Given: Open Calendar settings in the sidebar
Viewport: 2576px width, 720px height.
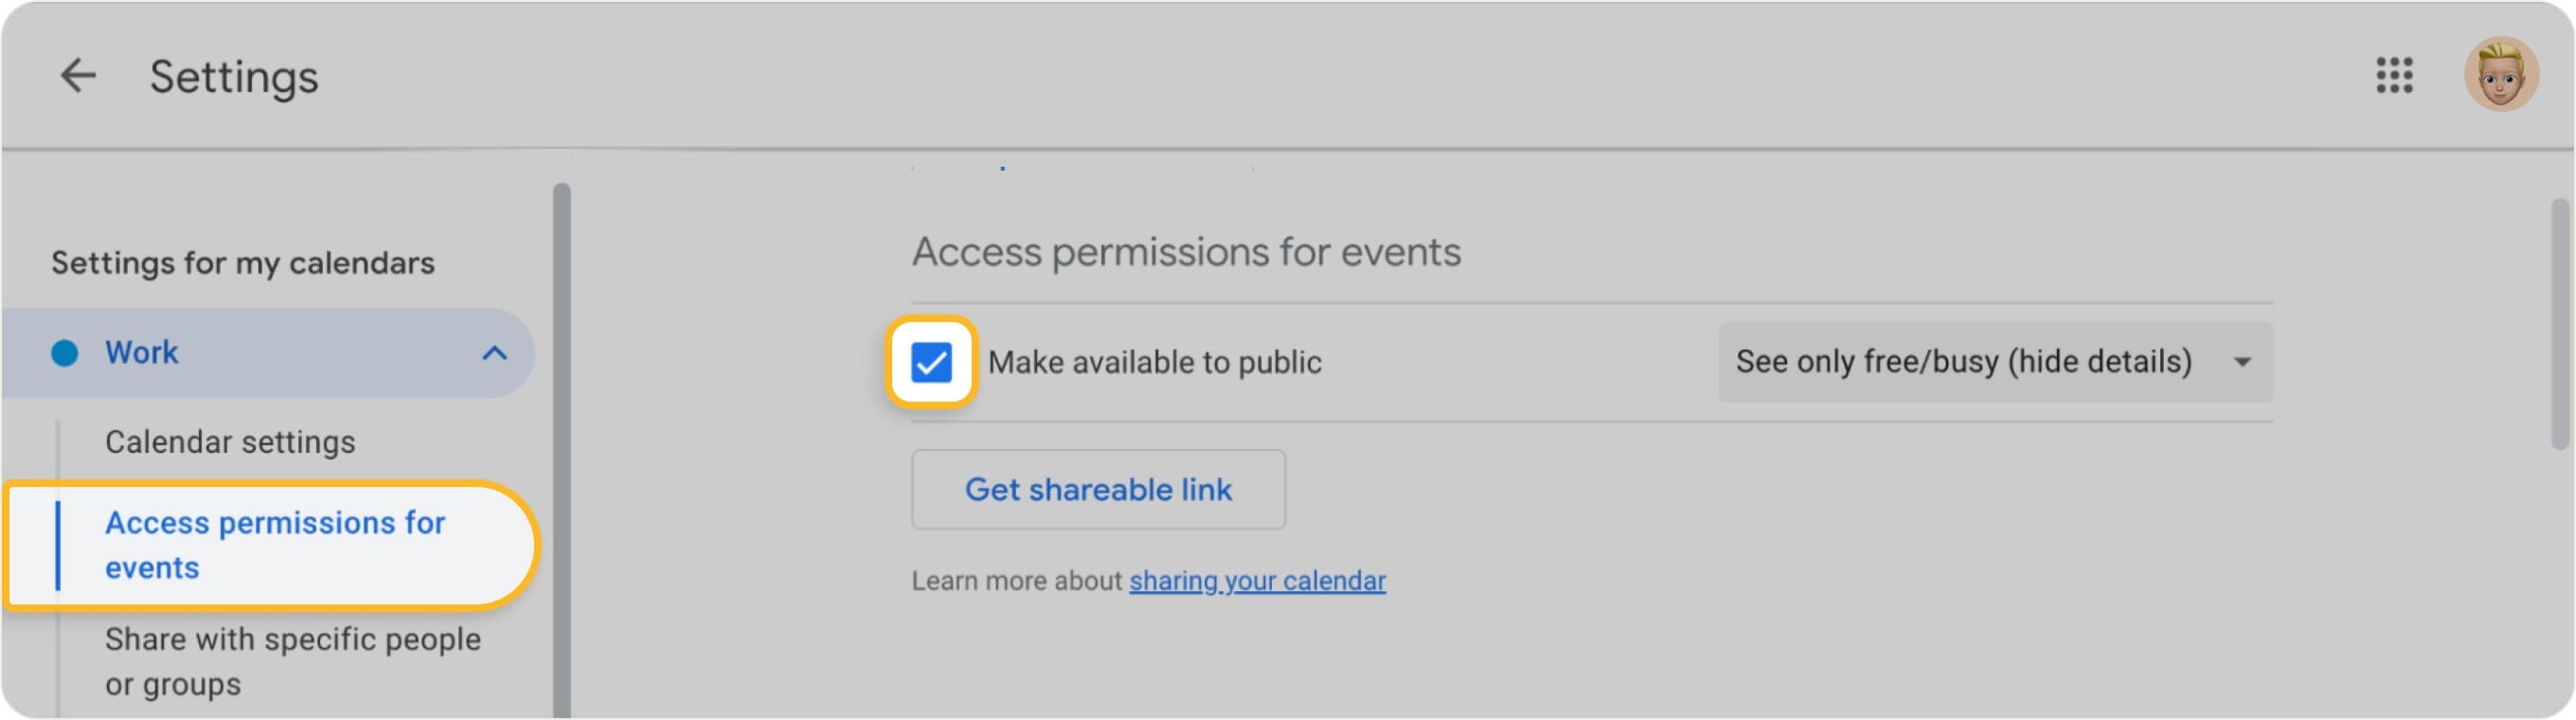Looking at the screenshot, I should click(230, 442).
